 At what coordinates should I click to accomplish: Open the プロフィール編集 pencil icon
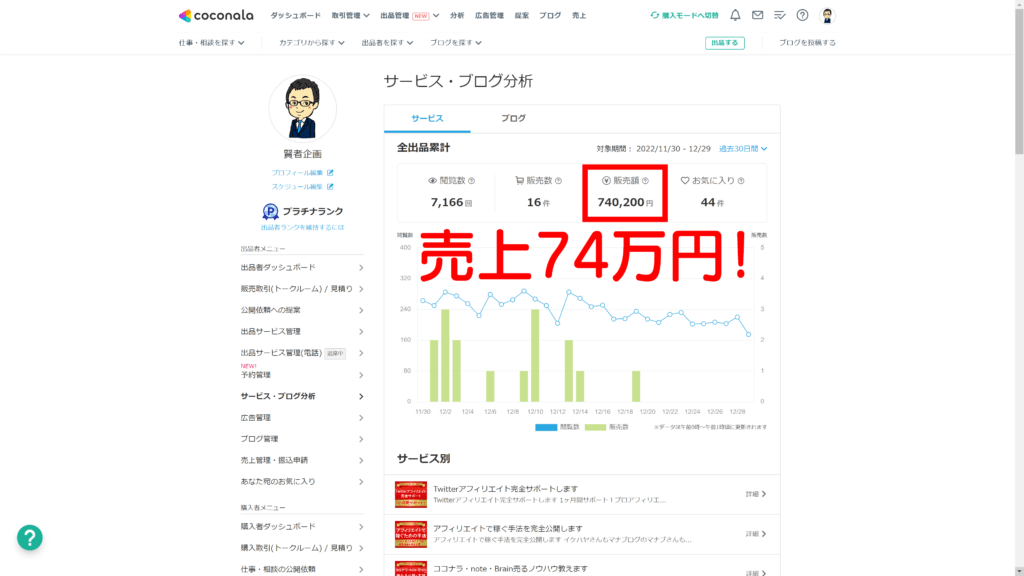[x=331, y=173]
